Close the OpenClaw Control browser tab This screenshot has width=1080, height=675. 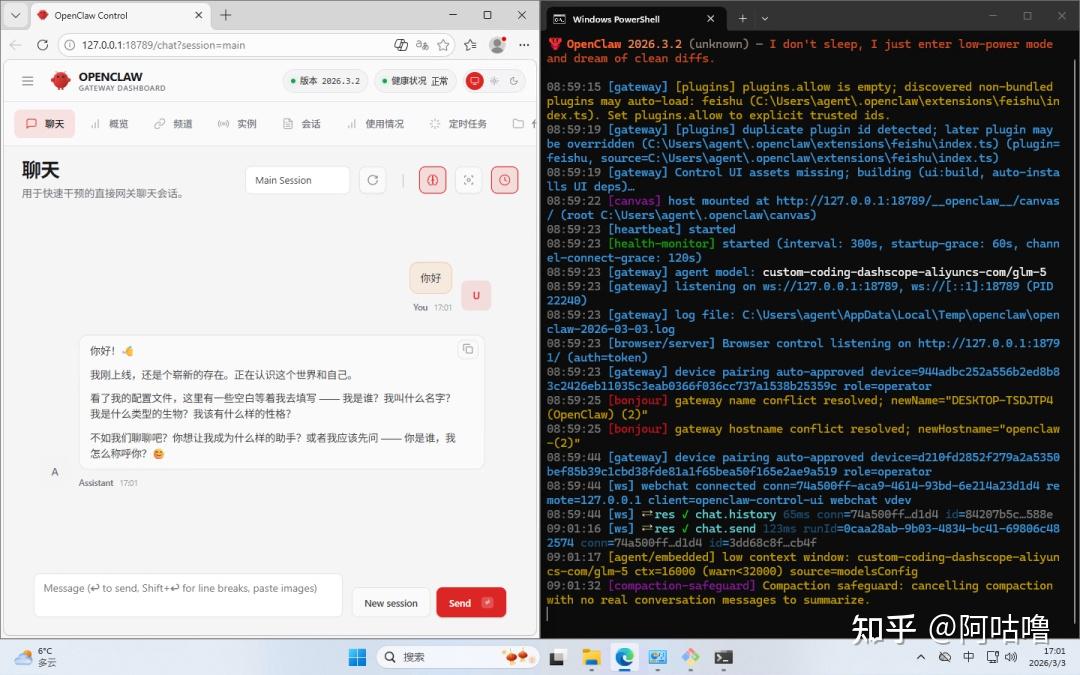click(198, 15)
